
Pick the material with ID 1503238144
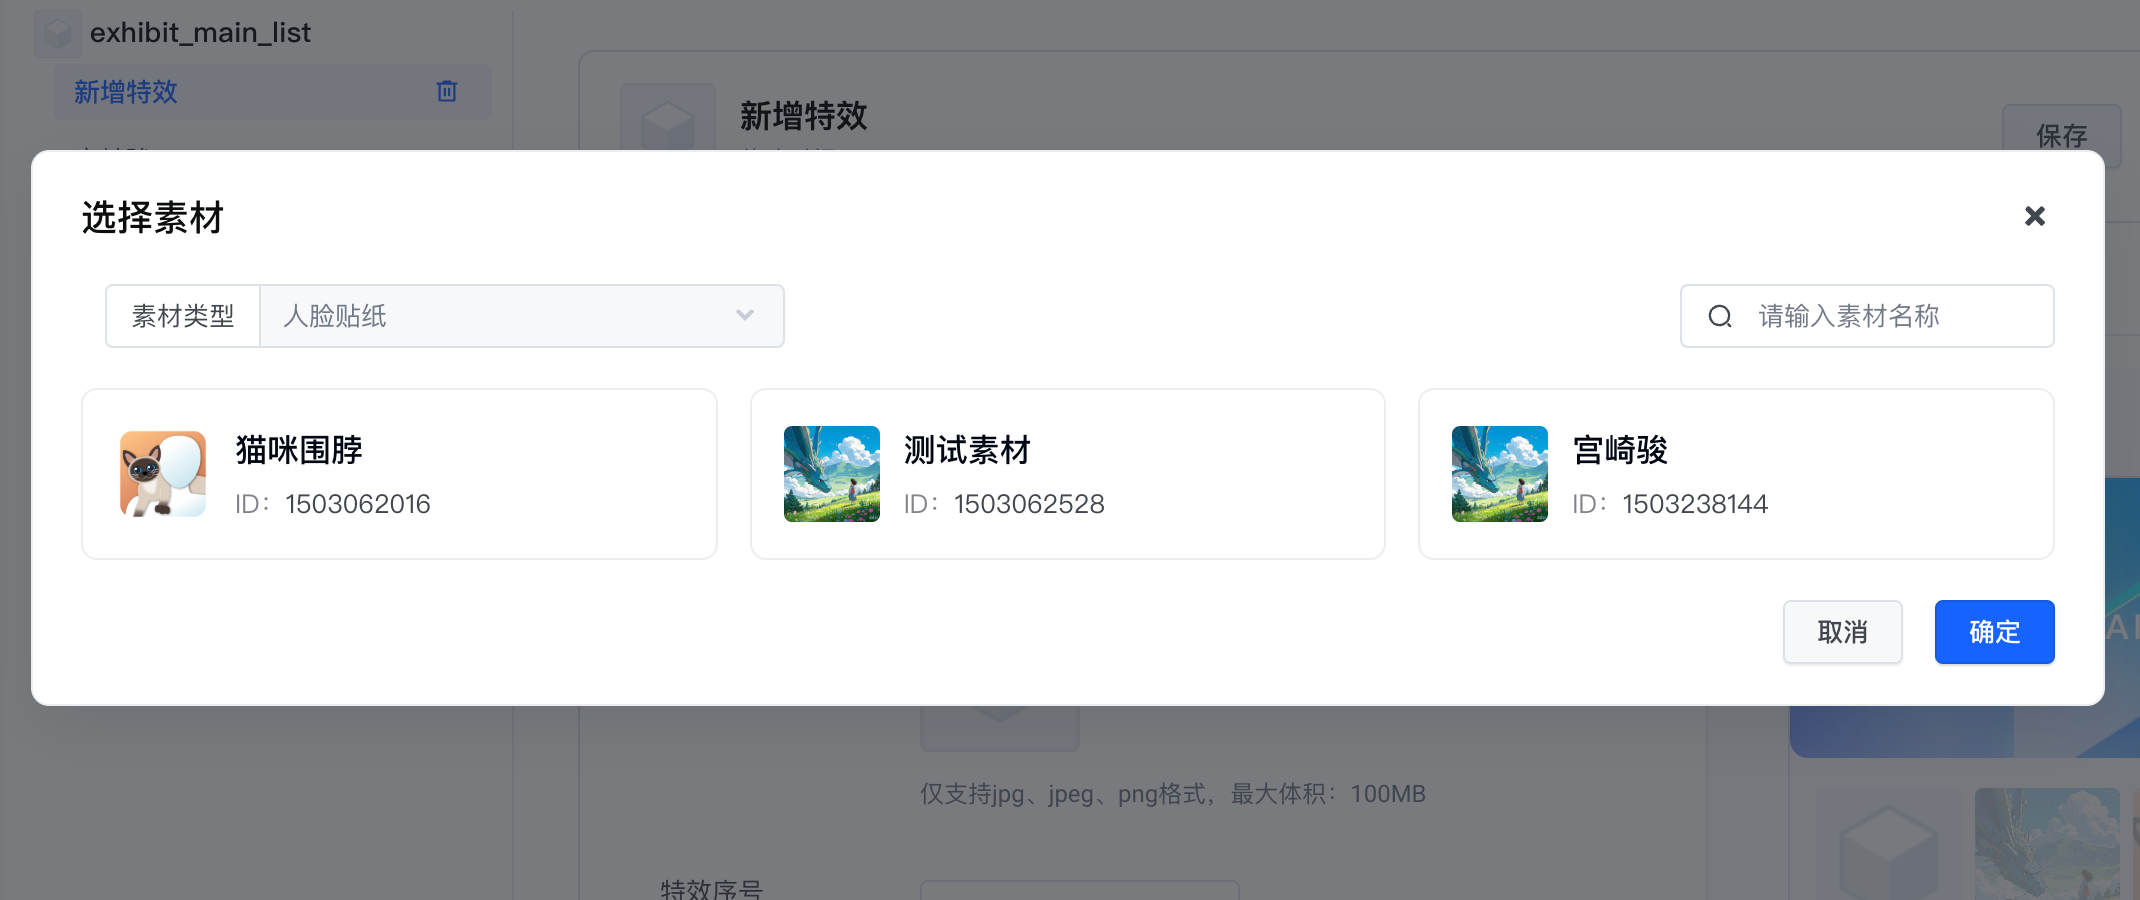(1694, 504)
